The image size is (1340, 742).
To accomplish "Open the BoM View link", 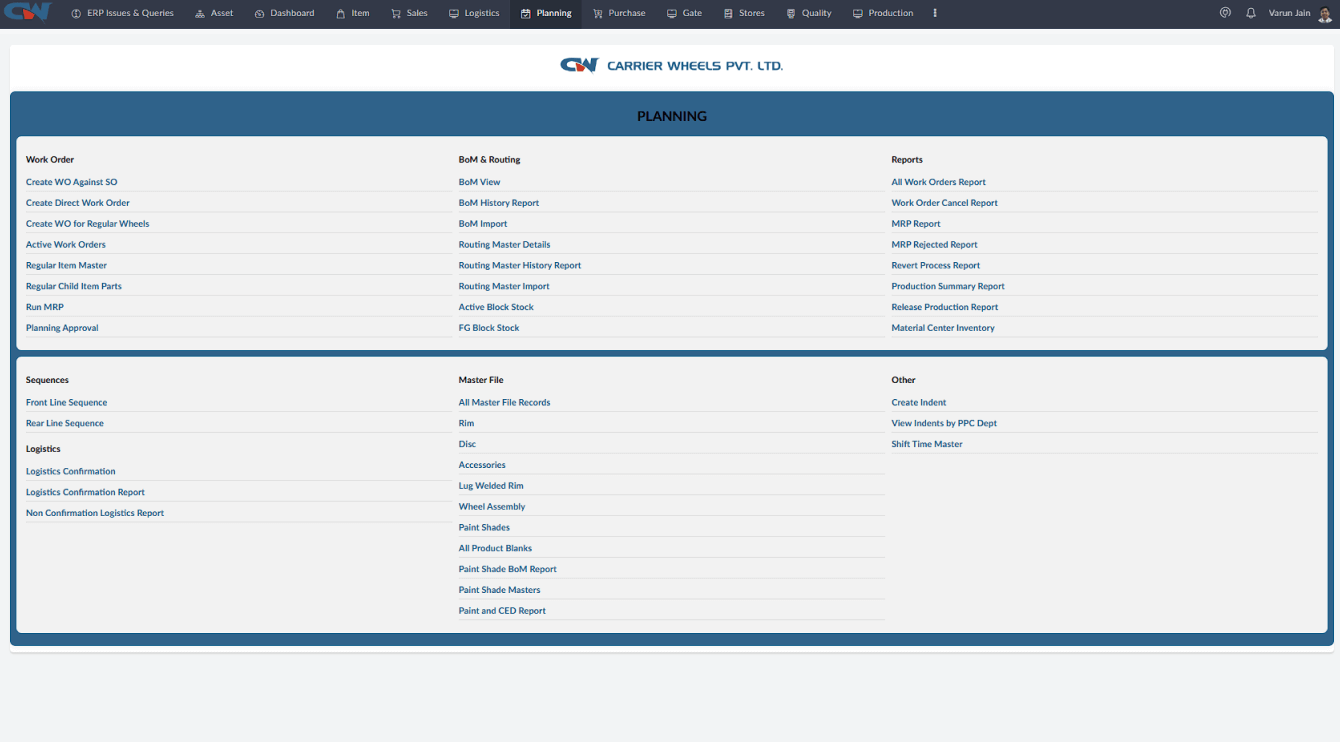I will coord(480,182).
